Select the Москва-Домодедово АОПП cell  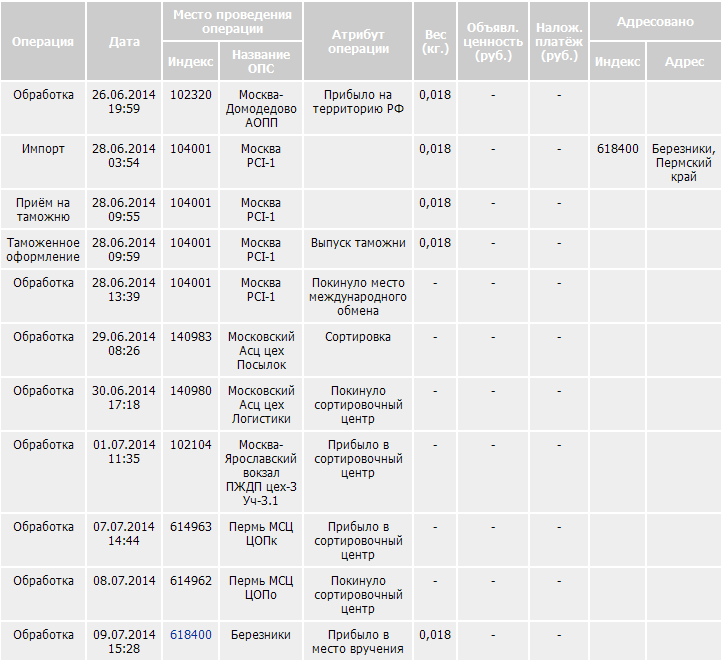260,108
